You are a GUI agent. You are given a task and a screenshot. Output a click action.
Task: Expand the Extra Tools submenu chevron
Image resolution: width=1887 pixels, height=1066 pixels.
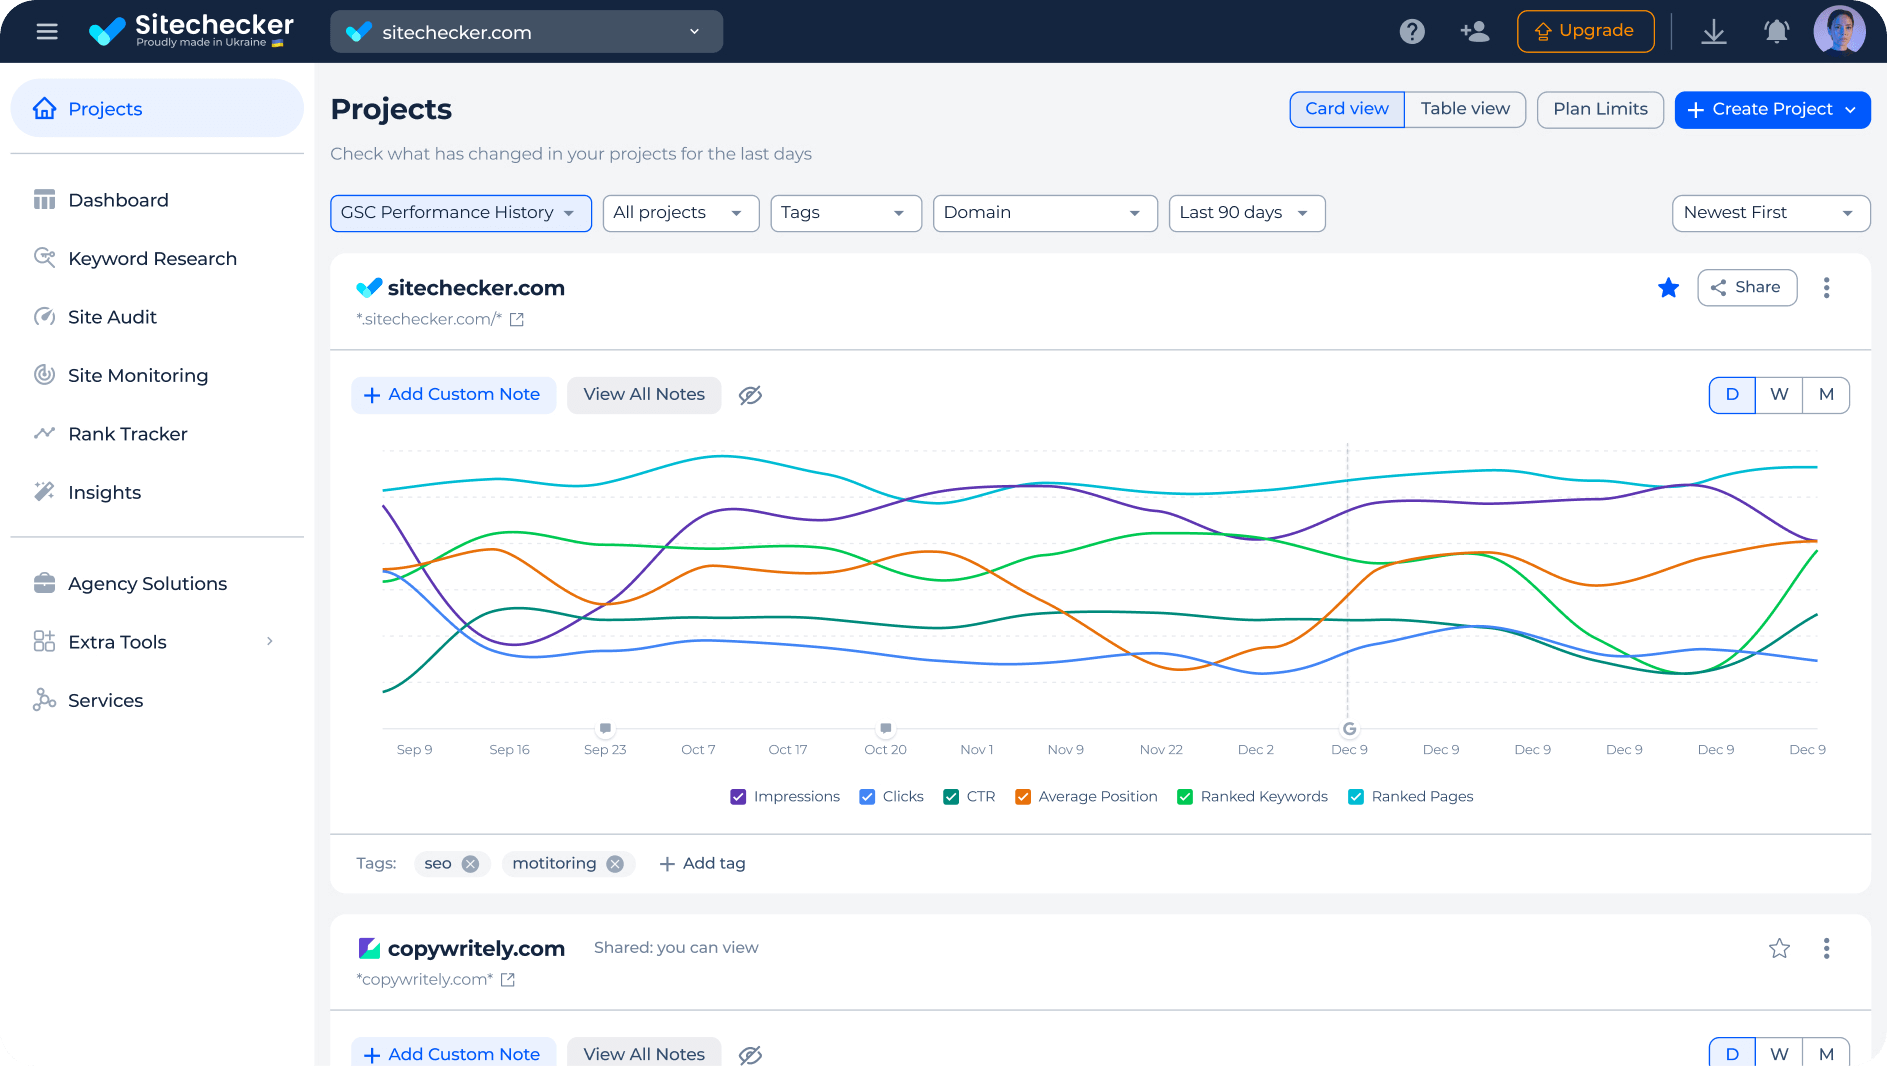click(x=270, y=641)
